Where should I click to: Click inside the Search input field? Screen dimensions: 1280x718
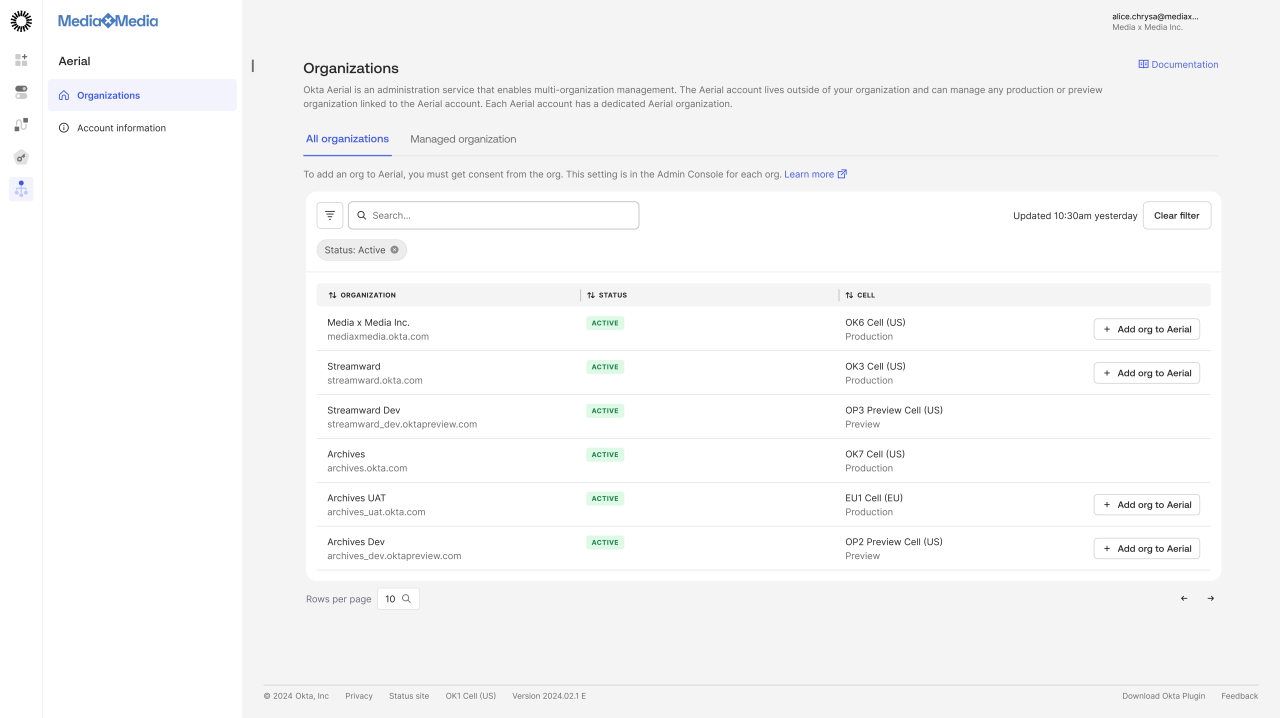click(x=490, y=215)
